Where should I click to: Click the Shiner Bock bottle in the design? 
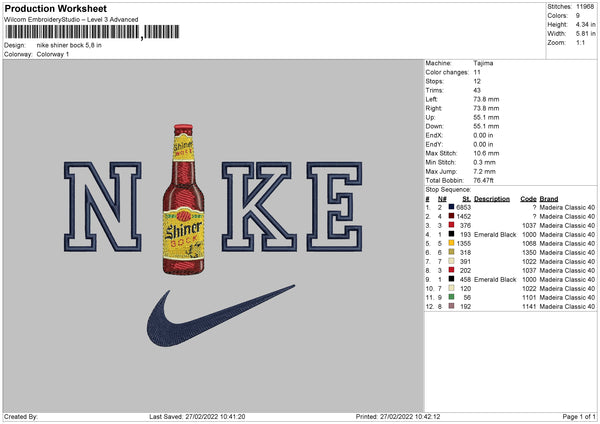pos(184,199)
